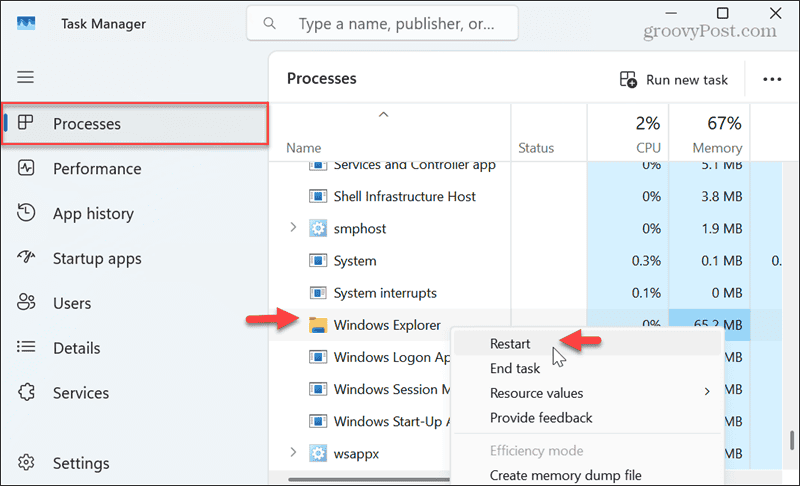Screen dimensions: 800x486
Task: Click the Performance sidebar icon
Action: tap(26, 168)
